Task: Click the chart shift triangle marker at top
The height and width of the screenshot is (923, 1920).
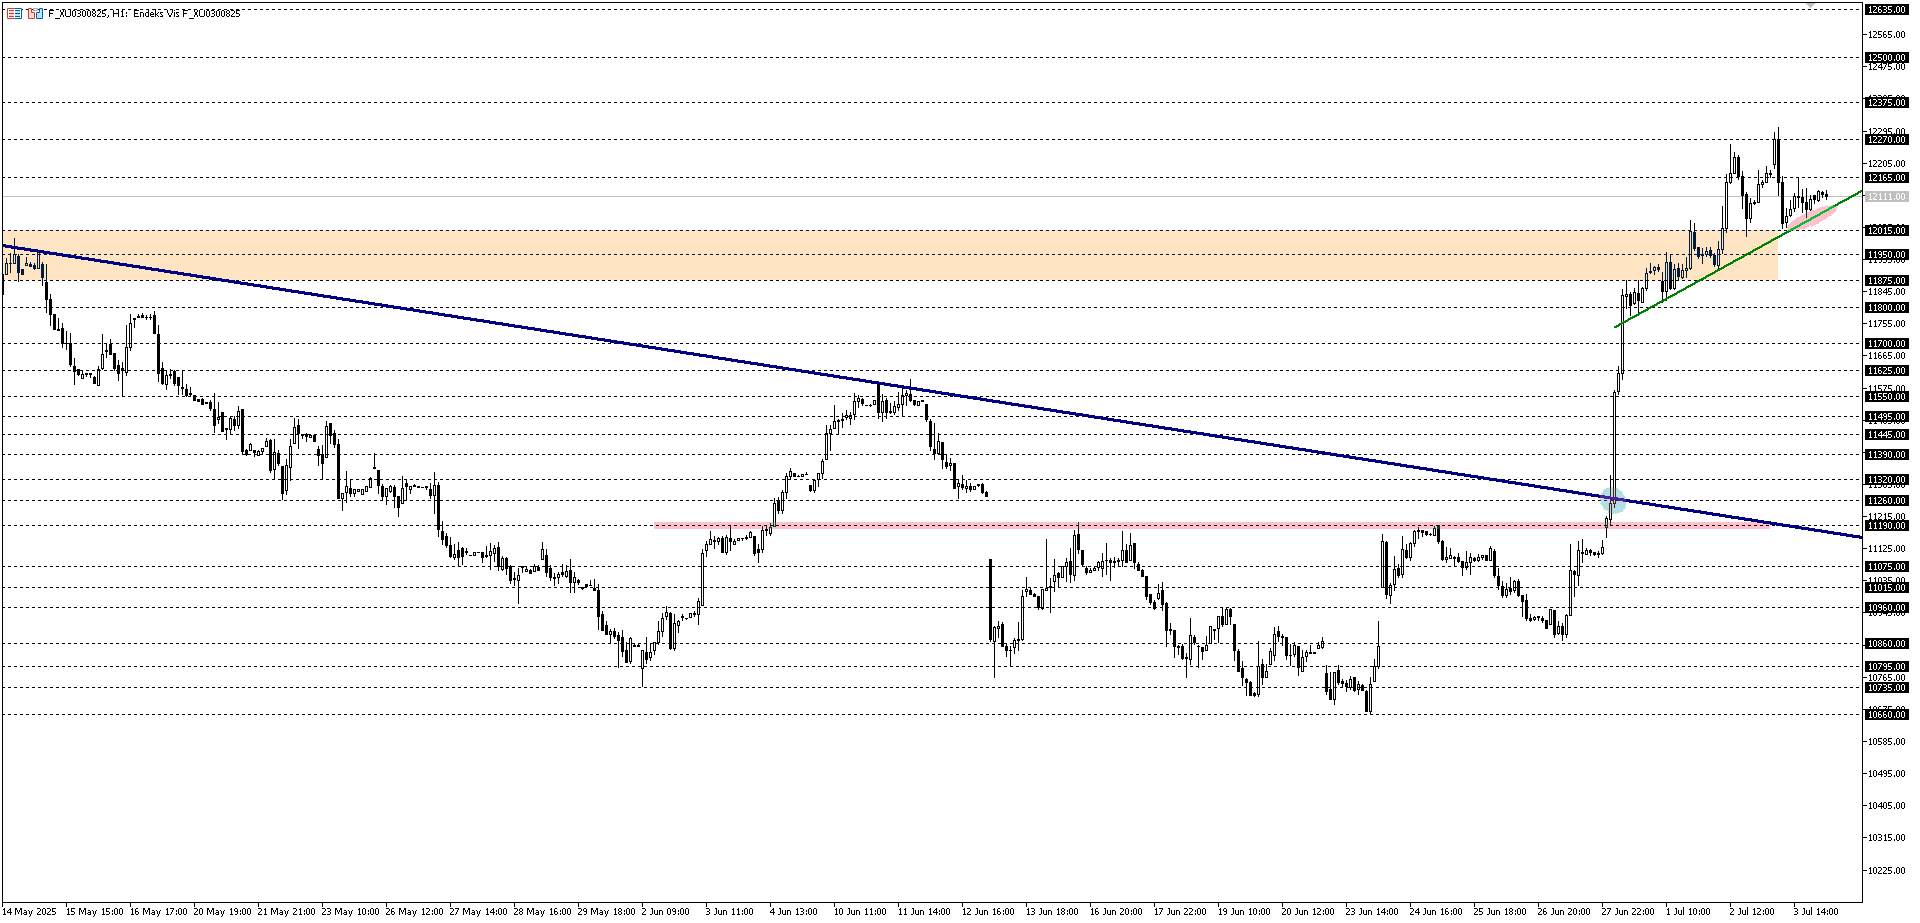Action: pos(1810,5)
